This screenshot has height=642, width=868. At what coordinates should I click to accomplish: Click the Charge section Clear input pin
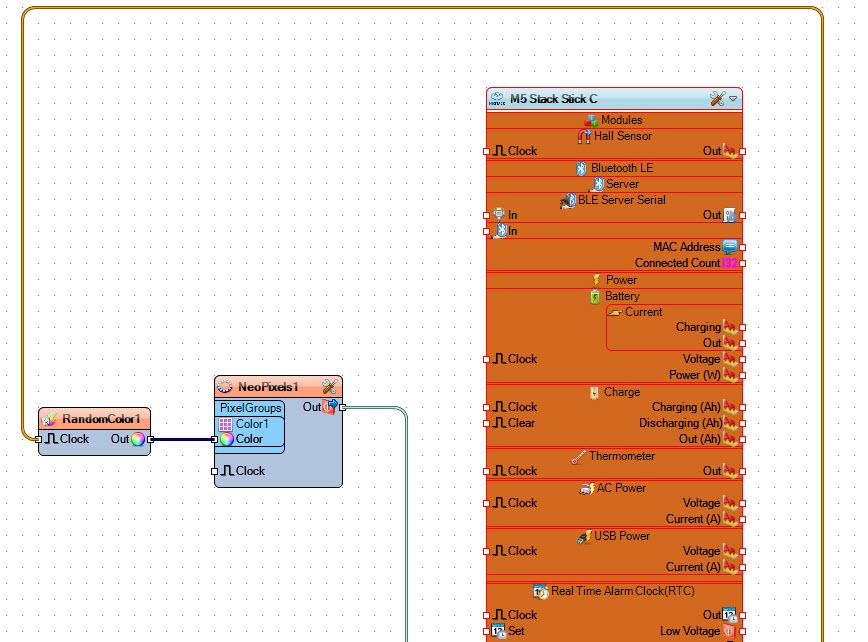[488, 423]
